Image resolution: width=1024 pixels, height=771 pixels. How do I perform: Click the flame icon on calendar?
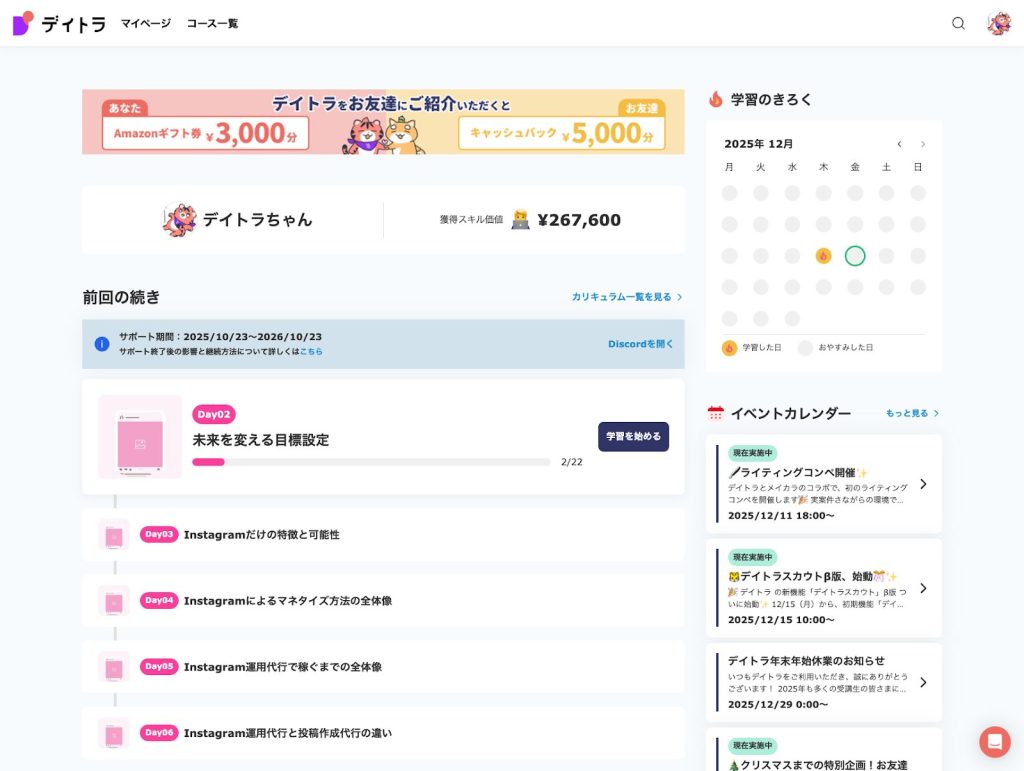823,256
